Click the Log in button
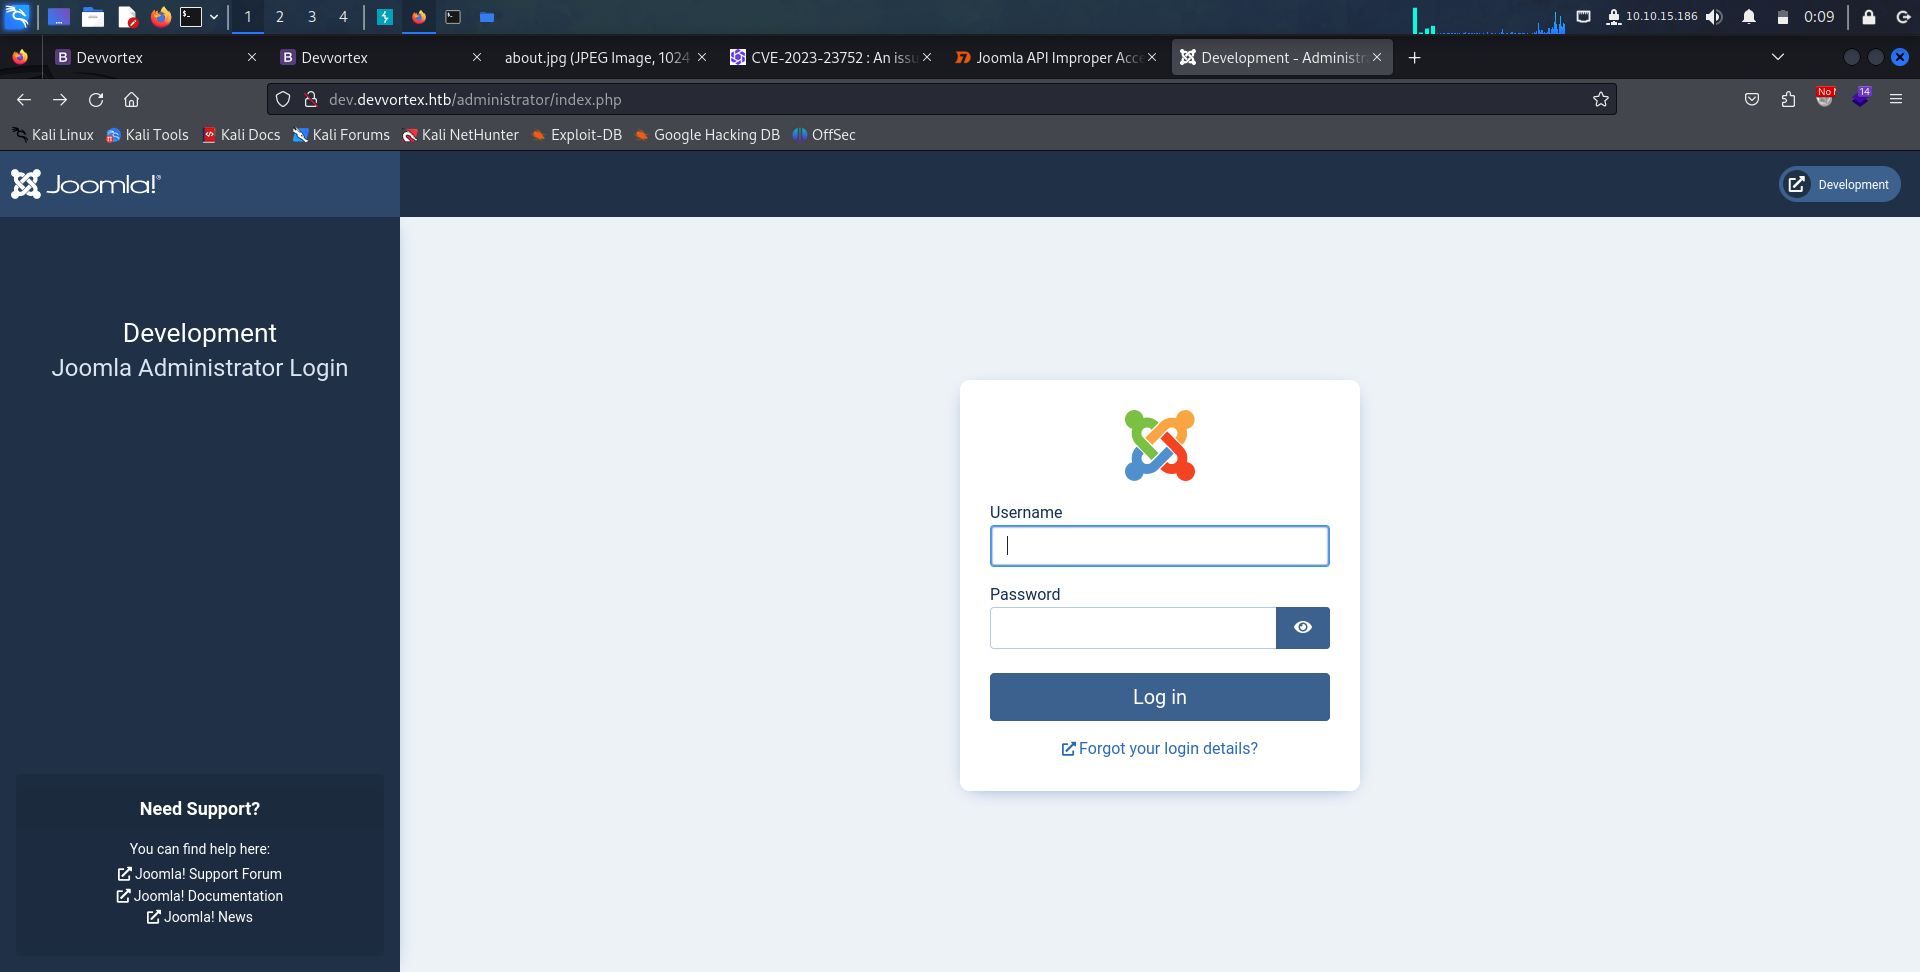Screen dimensions: 1920x972 tap(1159, 697)
